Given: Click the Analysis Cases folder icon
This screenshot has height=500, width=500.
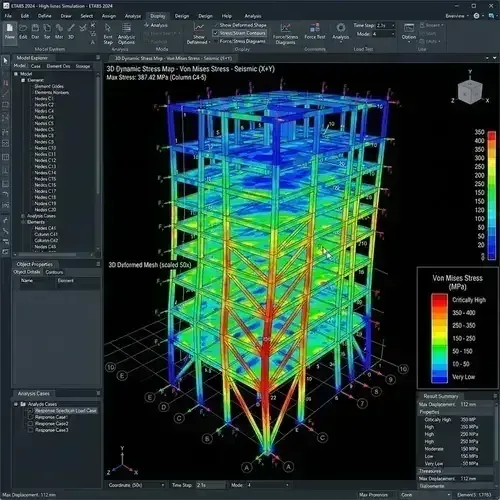Looking at the screenshot, I should [23, 404].
